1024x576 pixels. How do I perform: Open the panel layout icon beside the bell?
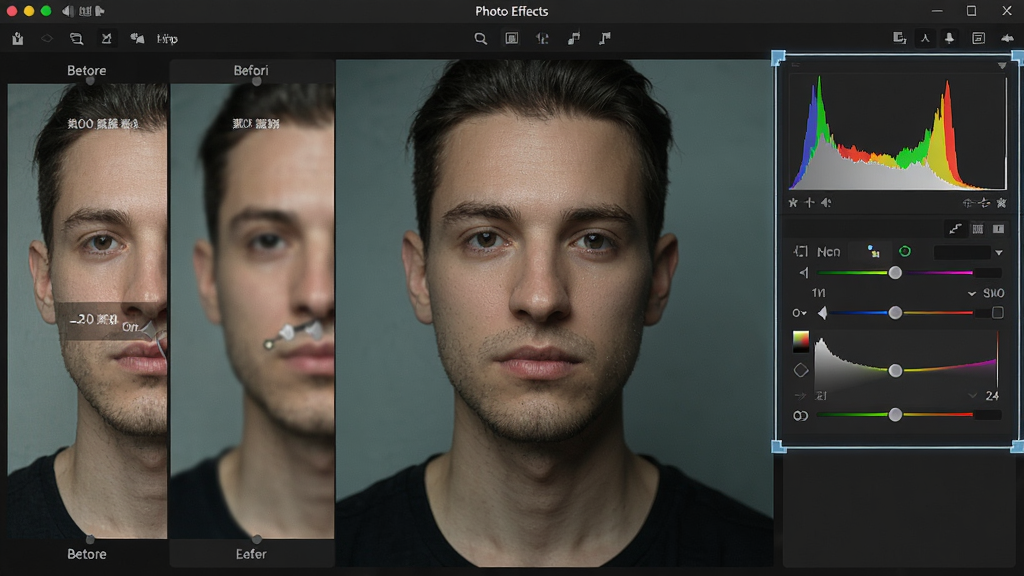click(978, 39)
